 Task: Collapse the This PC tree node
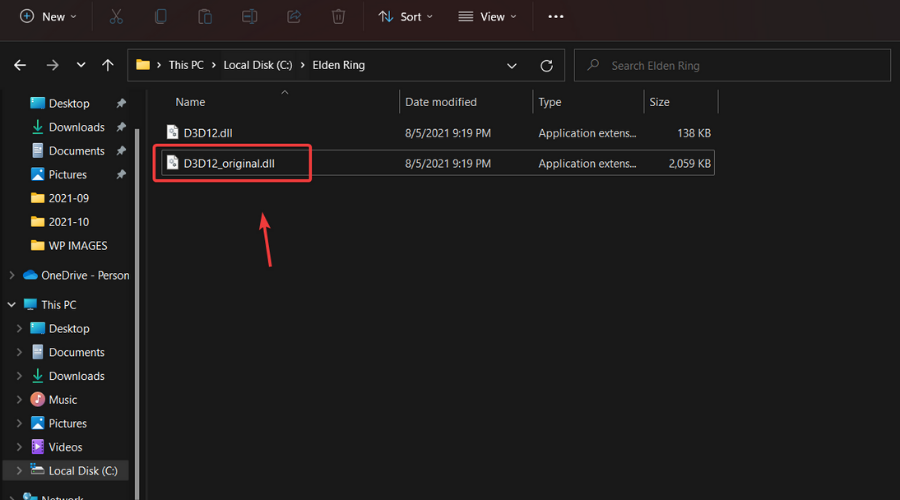[x=11, y=305]
